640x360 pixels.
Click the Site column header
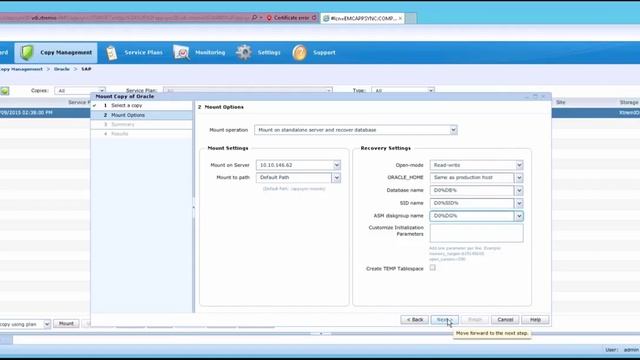click(x=561, y=102)
